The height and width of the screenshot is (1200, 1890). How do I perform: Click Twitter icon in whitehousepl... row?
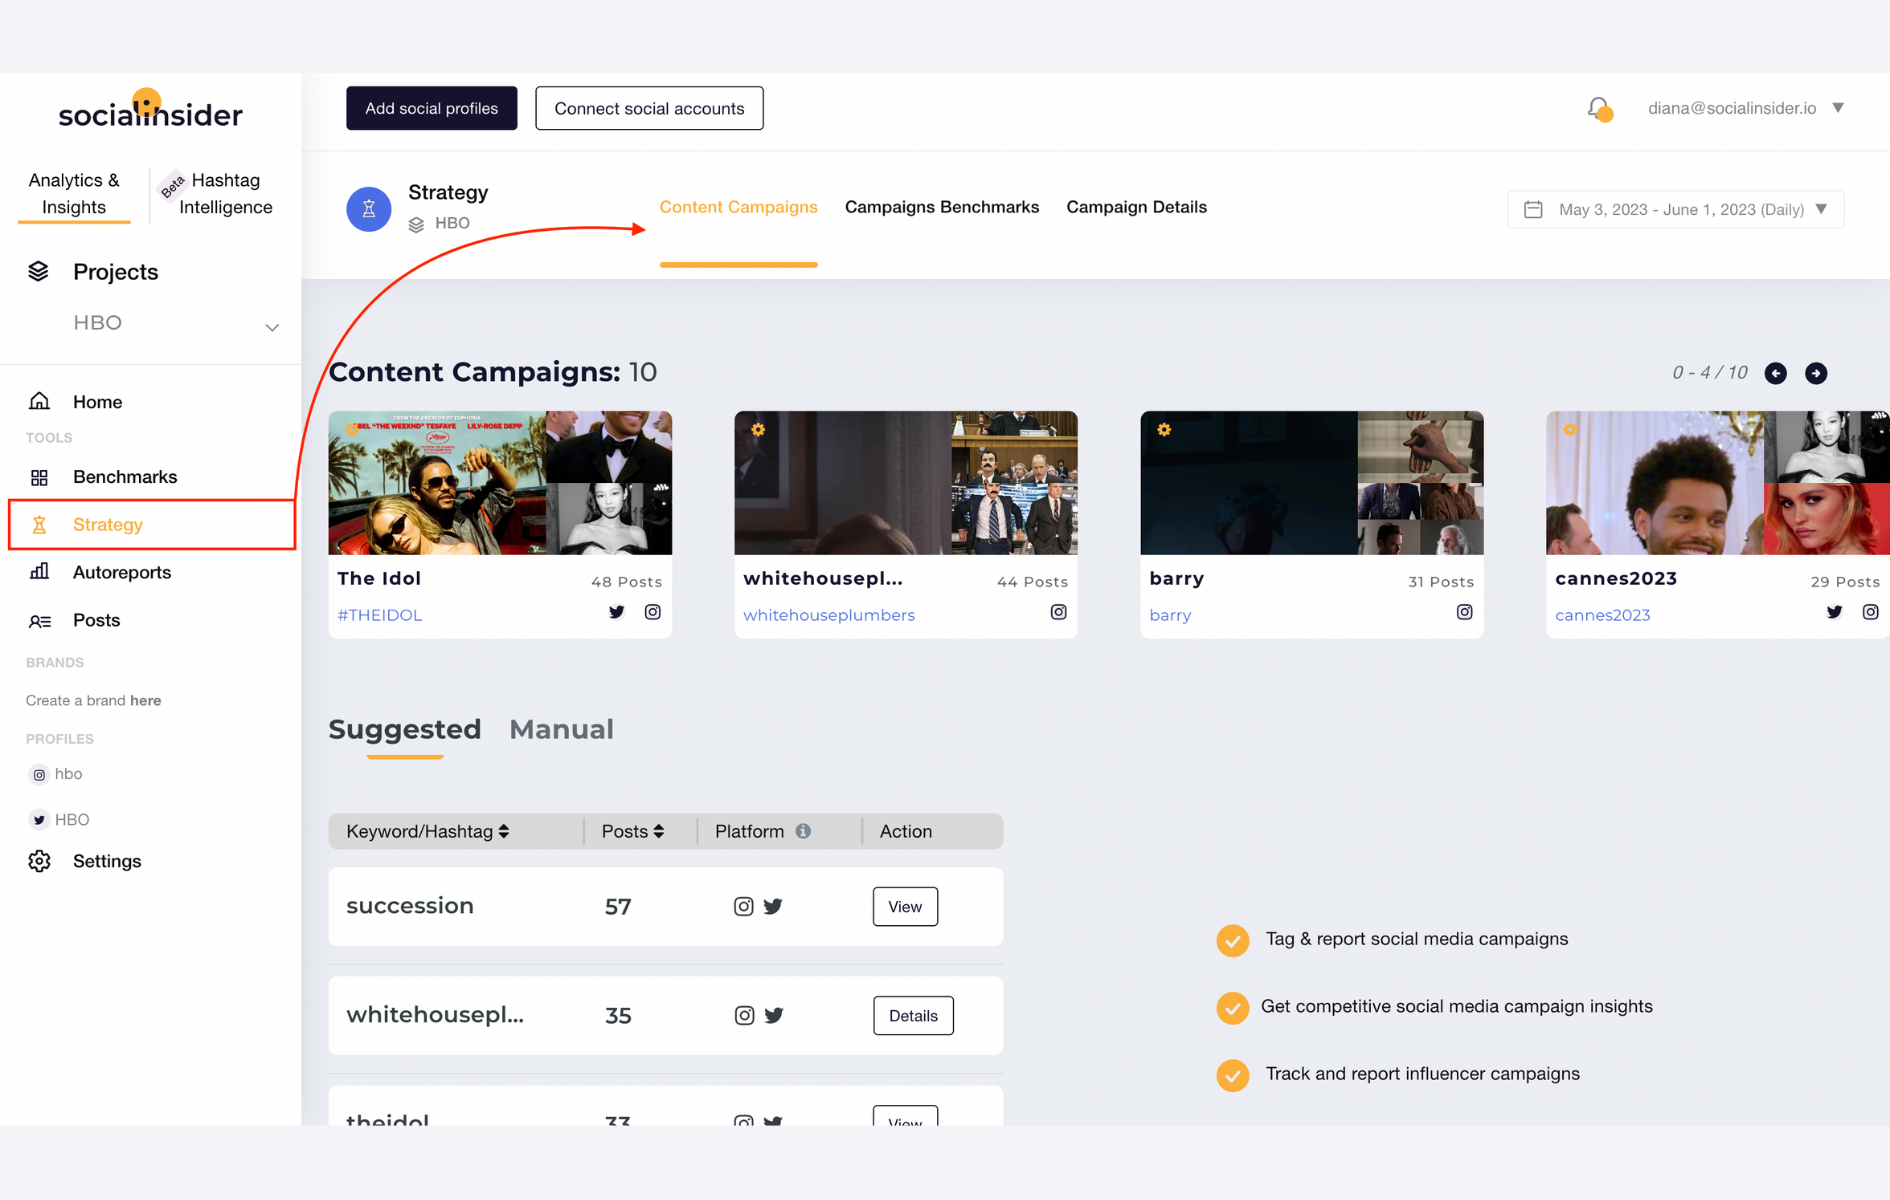pyautogui.click(x=774, y=1015)
